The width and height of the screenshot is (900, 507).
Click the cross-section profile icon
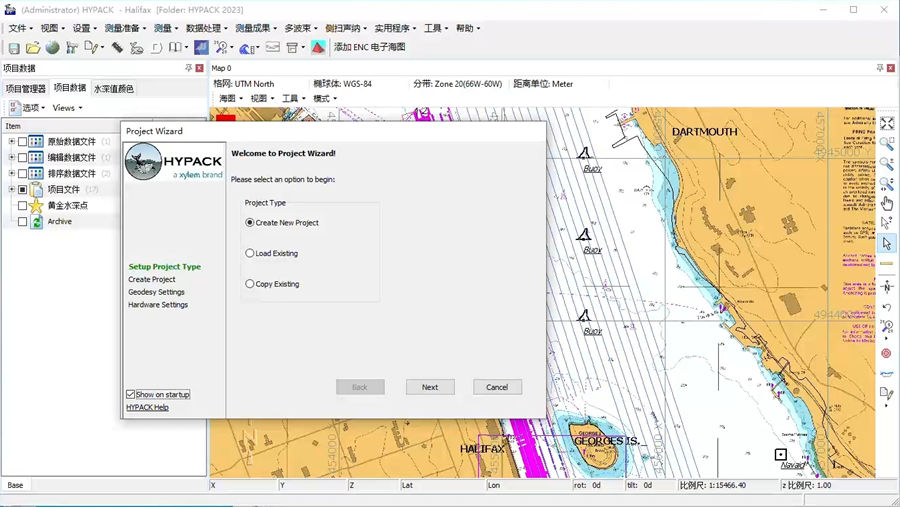[273, 47]
